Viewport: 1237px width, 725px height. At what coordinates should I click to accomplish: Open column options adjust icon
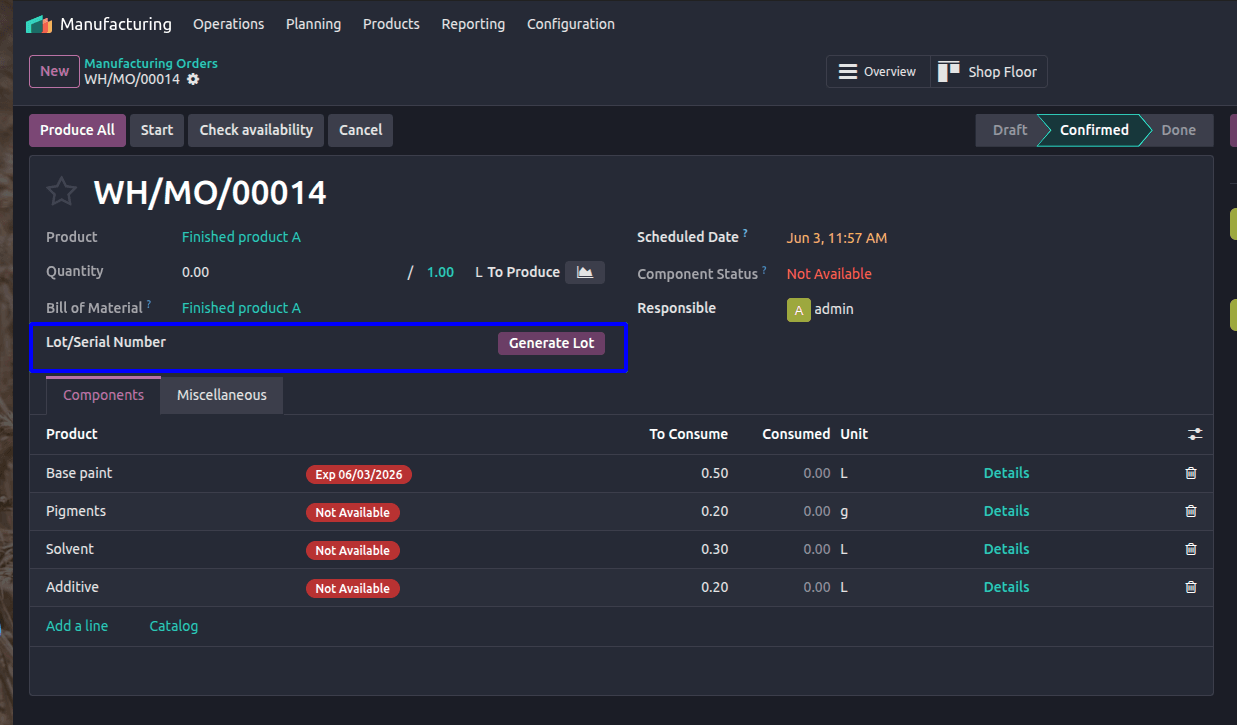coord(1195,434)
